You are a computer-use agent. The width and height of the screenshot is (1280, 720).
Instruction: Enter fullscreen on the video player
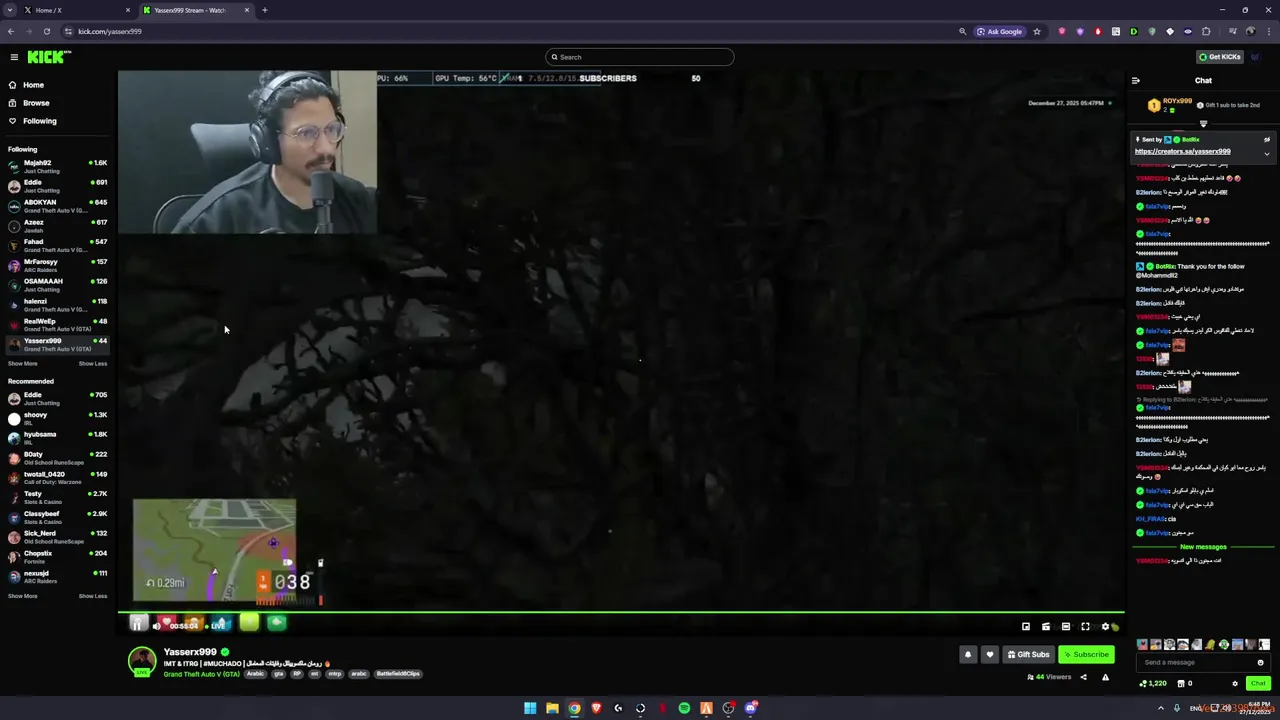1085,627
